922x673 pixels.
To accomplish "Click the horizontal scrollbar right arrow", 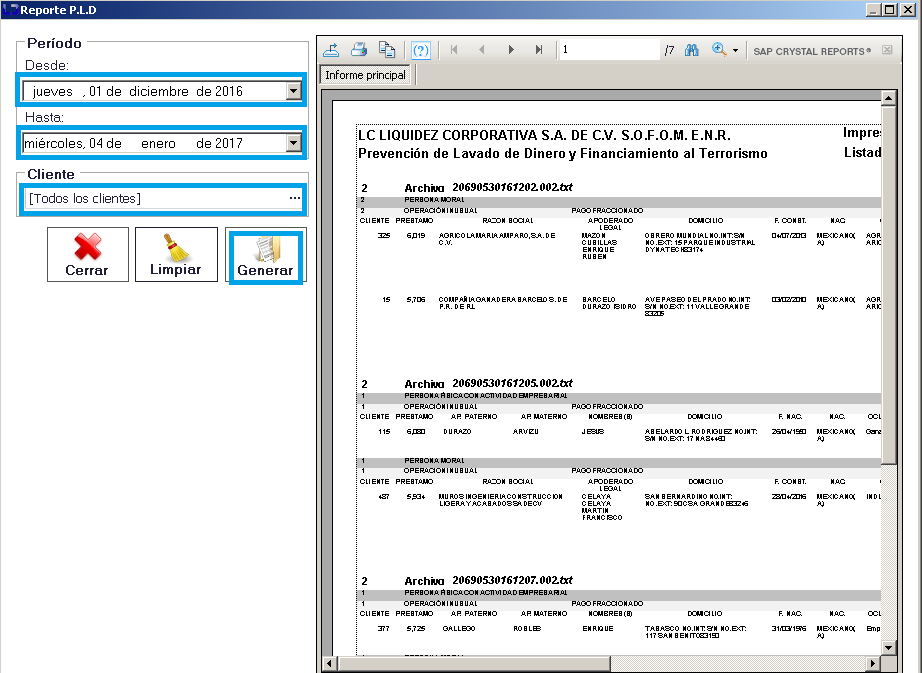I will point(873,663).
